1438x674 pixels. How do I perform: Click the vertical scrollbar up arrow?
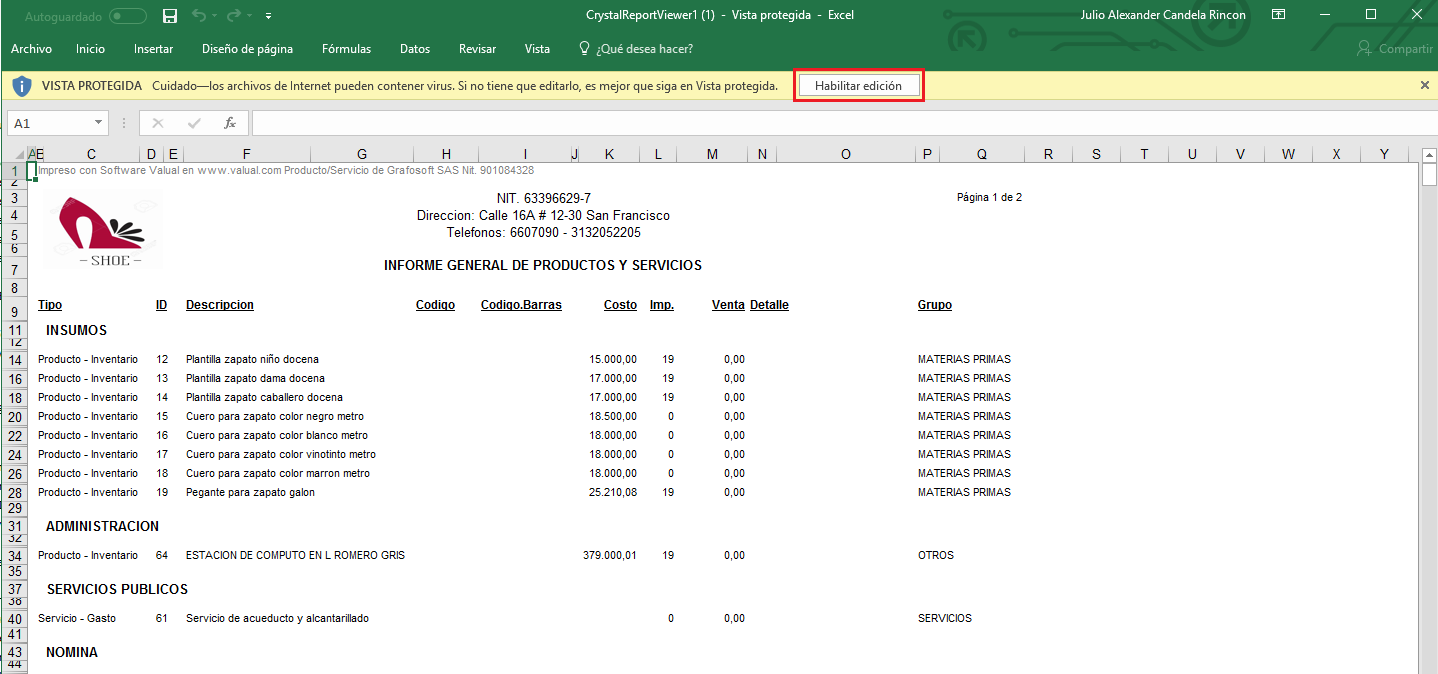click(x=1429, y=155)
